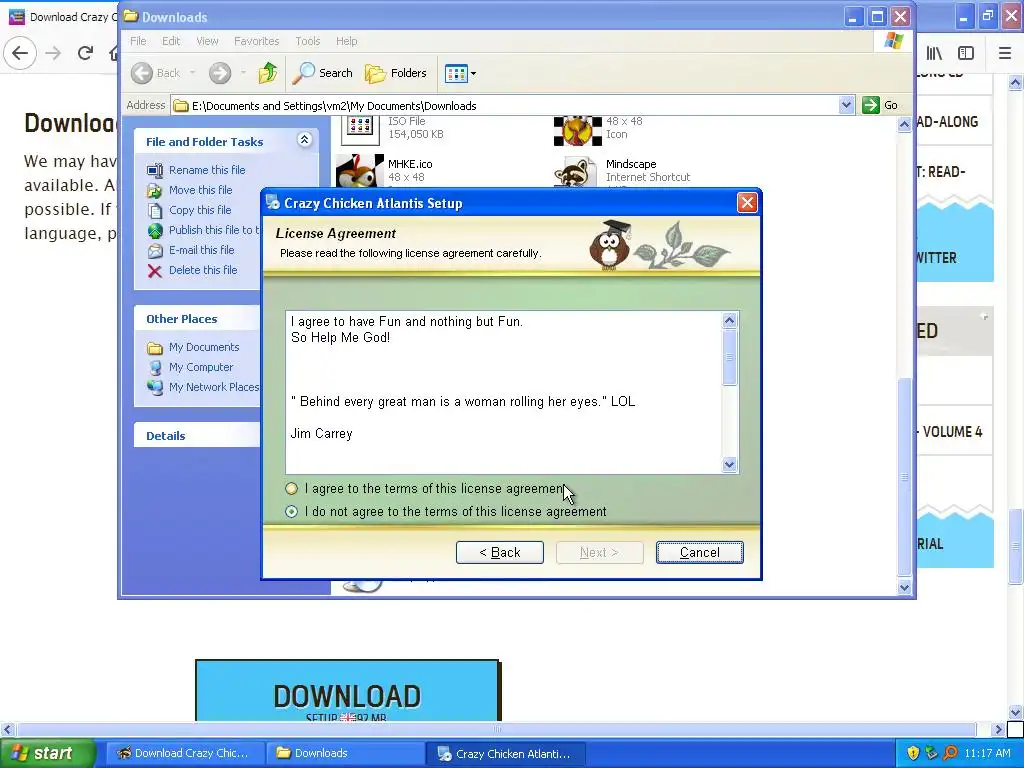Click license text scroll up arrow

pos(729,320)
